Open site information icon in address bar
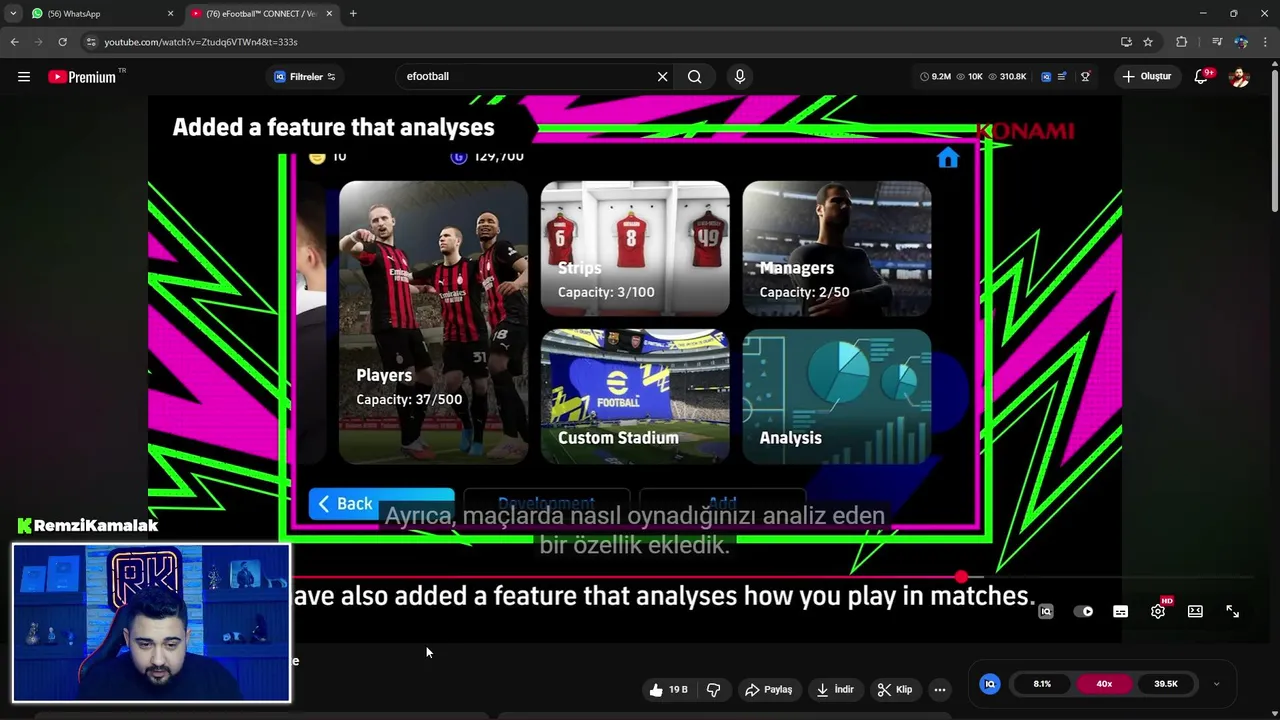This screenshot has width=1280, height=720. point(91,42)
